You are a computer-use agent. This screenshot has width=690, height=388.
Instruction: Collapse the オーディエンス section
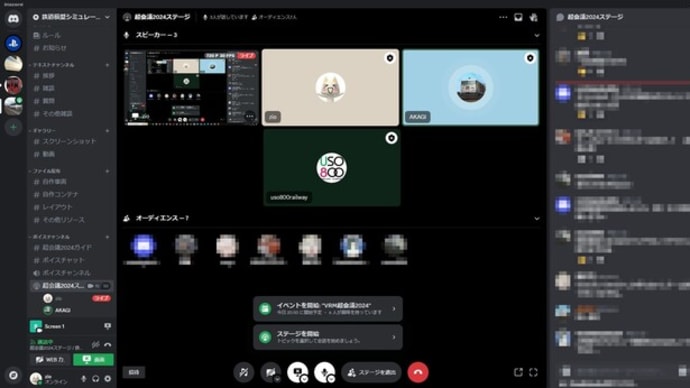pyautogui.click(x=536, y=218)
